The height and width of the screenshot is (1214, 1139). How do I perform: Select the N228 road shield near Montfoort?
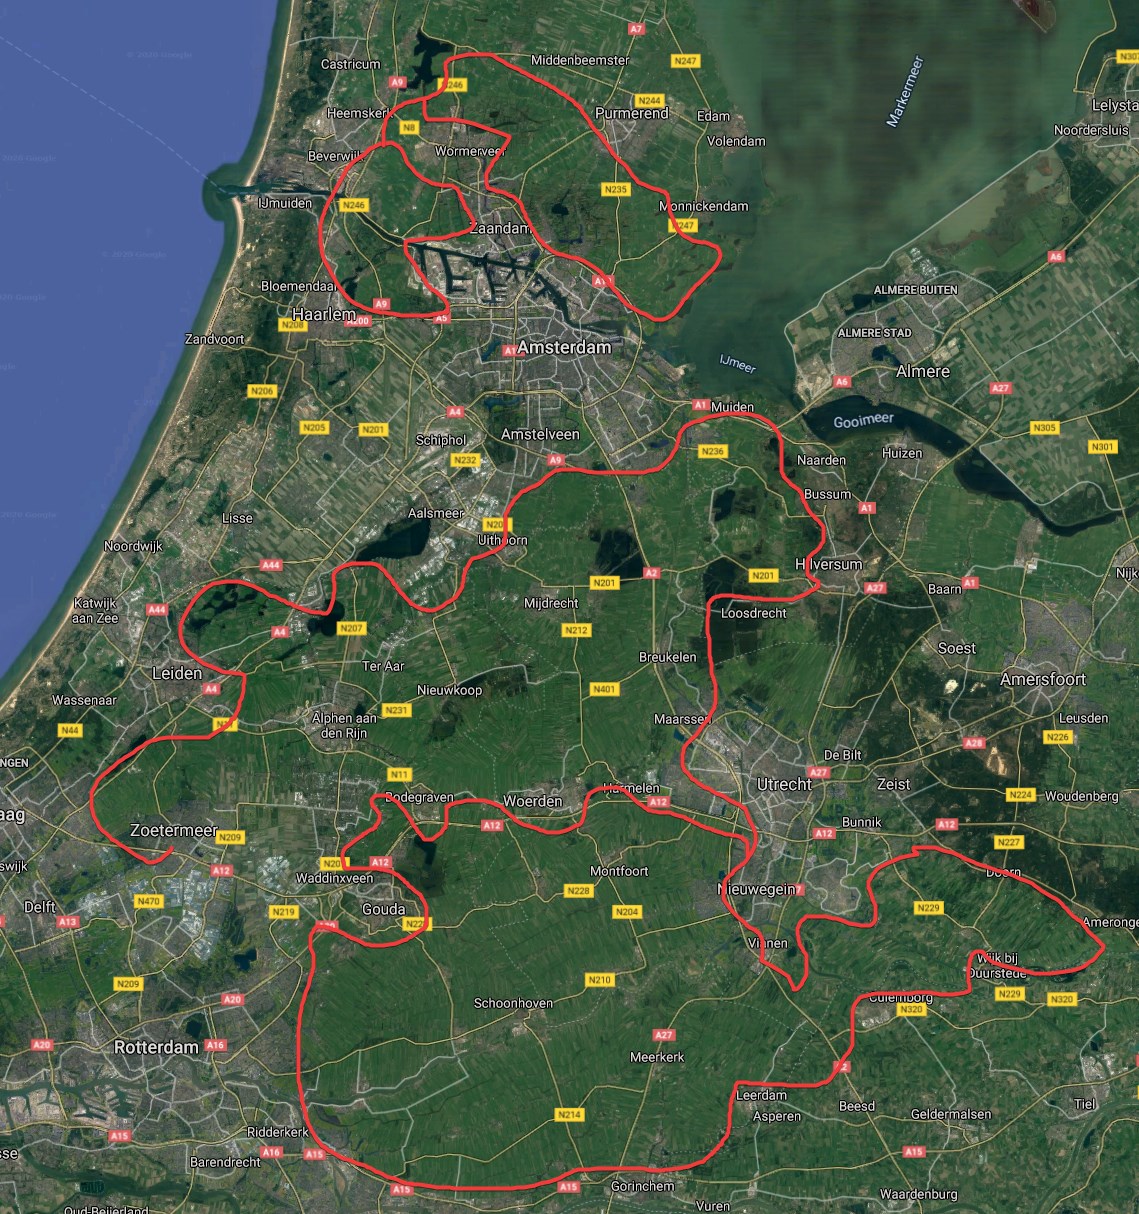coord(578,890)
